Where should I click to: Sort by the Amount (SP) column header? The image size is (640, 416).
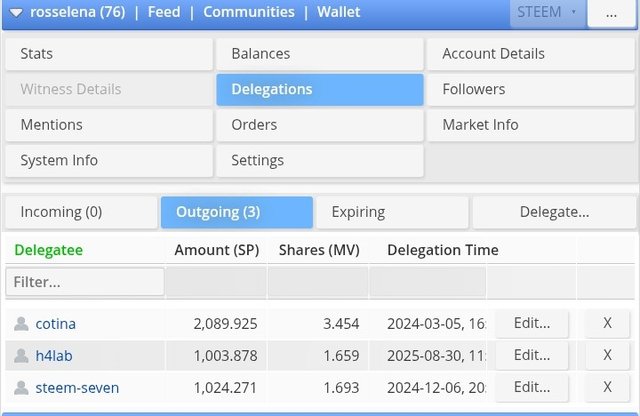[x=215, y=250]
